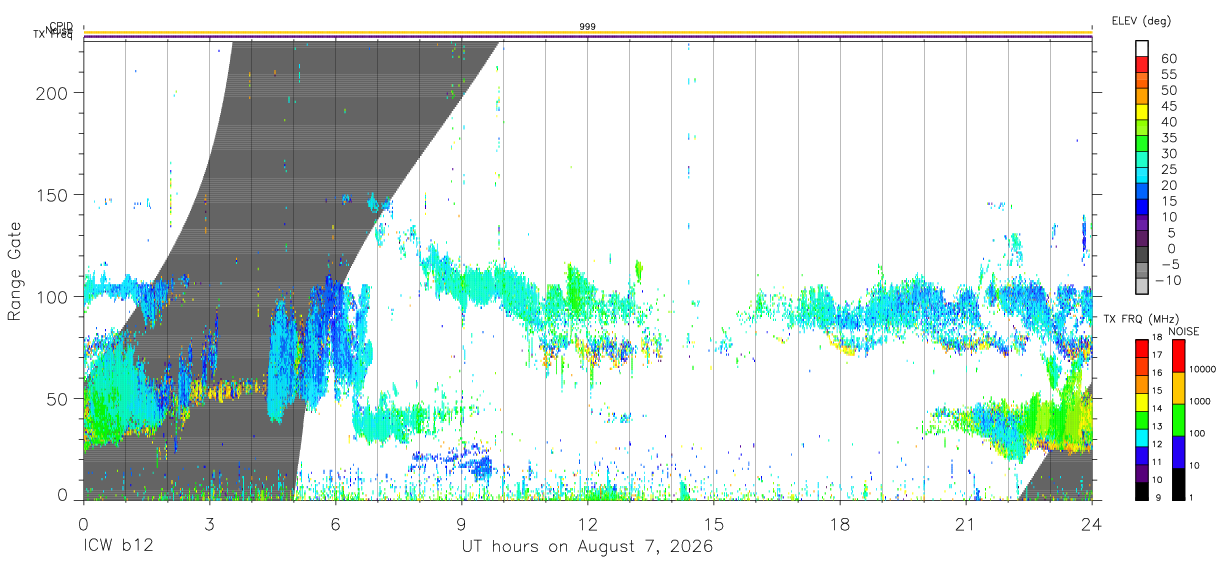Click the red segment of ELEV color bar
Image resolution: width=1228 pixels, height=567 pixels.
[x=1142, y=65]
